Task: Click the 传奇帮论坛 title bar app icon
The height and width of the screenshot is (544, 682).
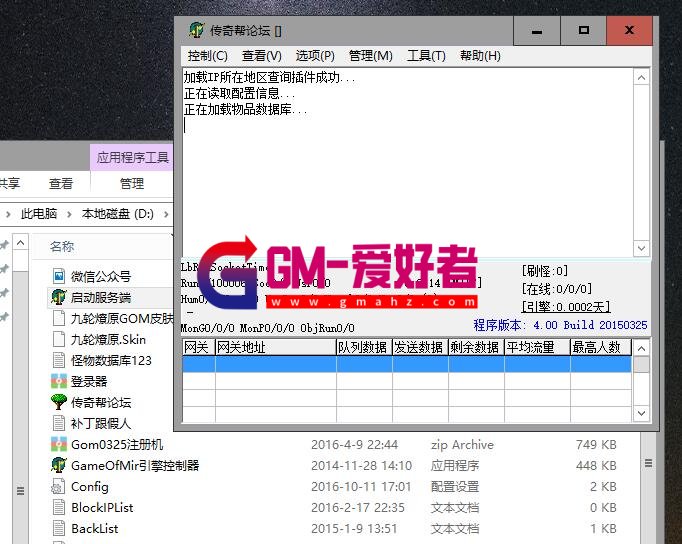Action: [x=197, y=30]
